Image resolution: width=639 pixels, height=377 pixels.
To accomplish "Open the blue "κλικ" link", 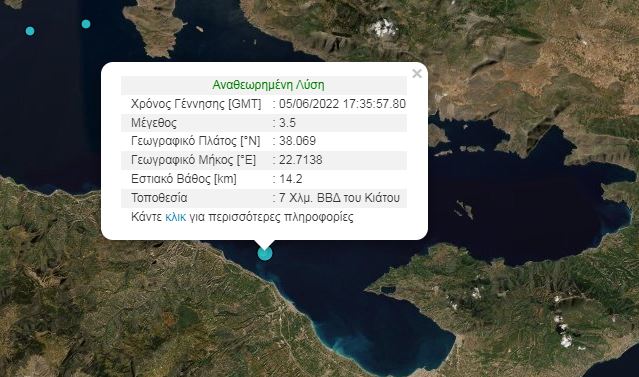I will [x=175, y=217].
